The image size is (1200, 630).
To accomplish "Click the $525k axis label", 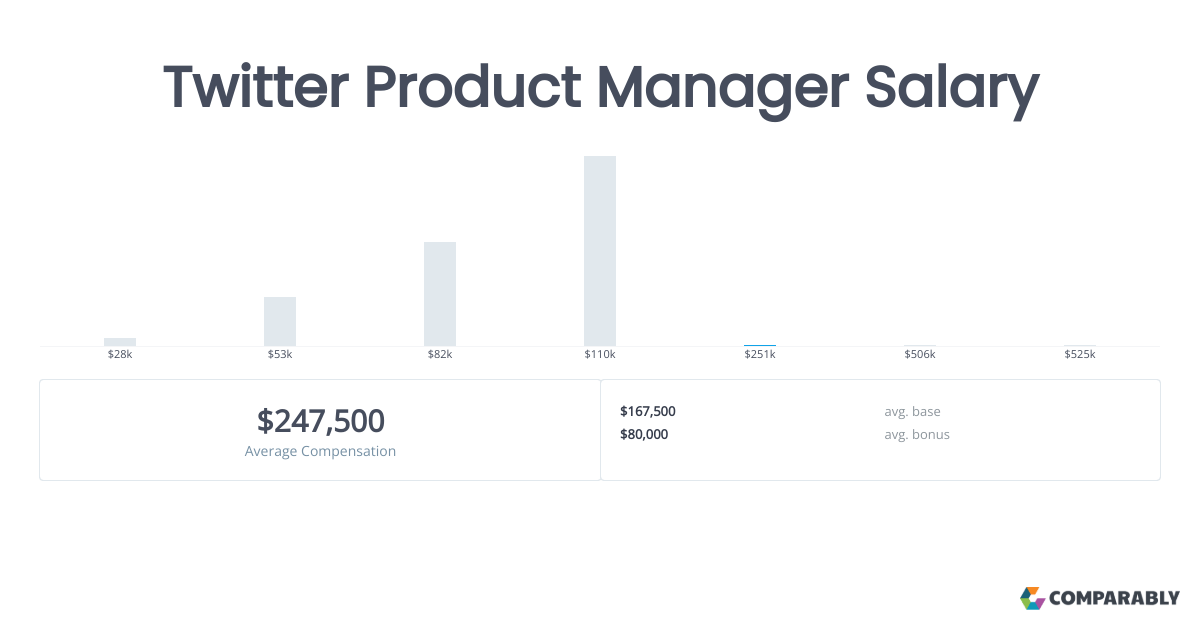I will pos(1080,355).
